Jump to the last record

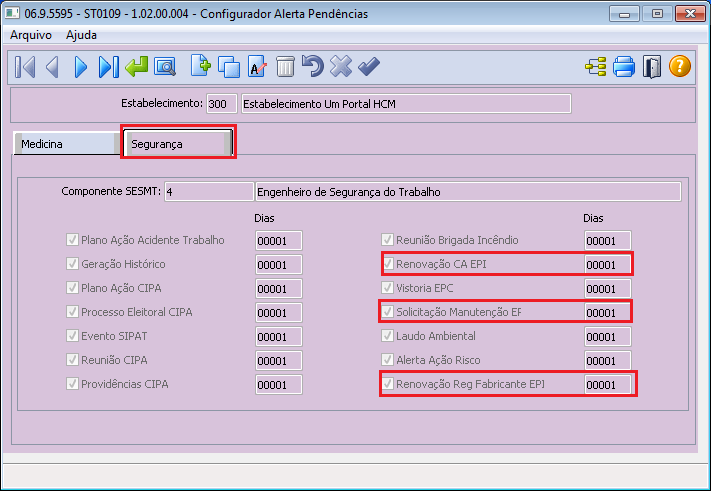point(108,67)
